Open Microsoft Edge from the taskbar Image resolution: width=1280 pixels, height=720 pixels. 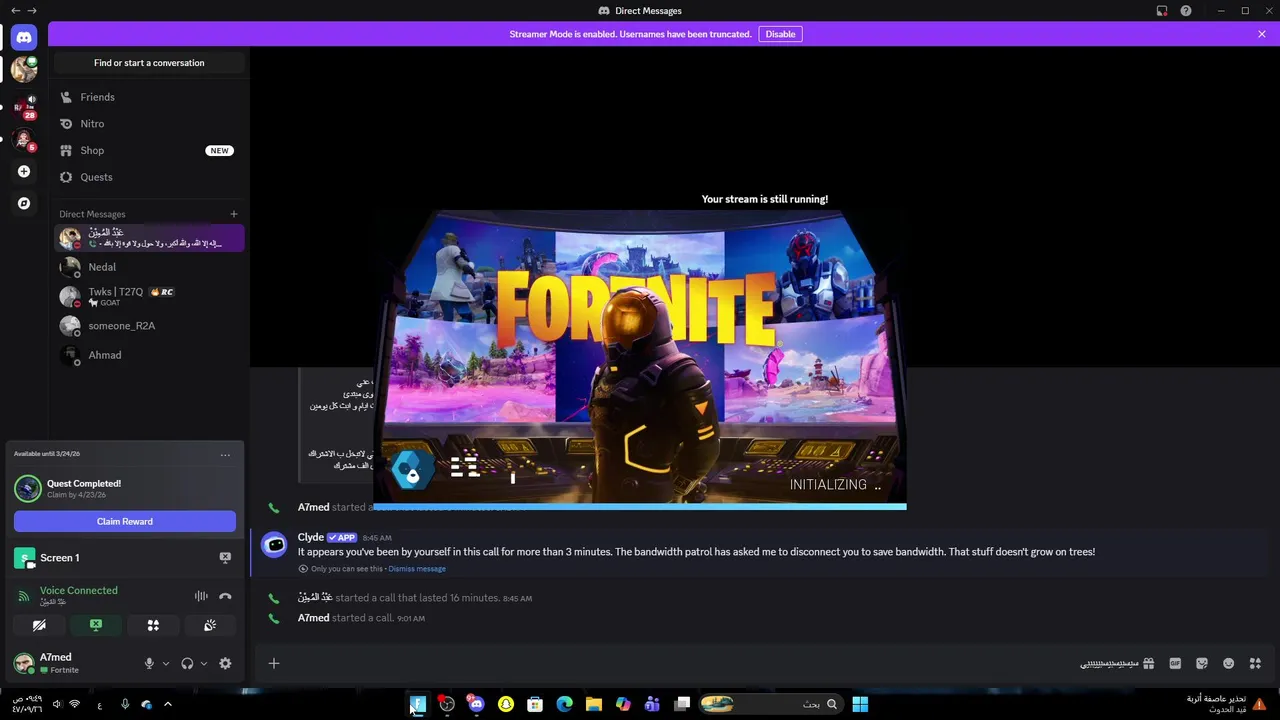[564, 704]
